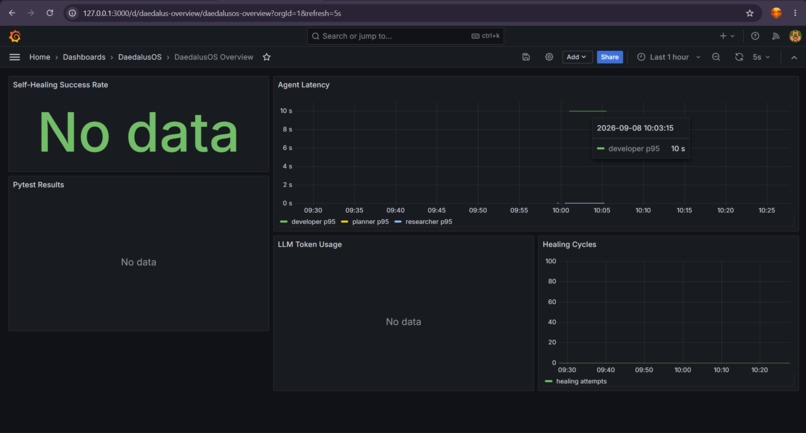Click the 100 label on Healing Cycles axis
The width and height of the screenshot is (806, 433).
pos(551,261)
